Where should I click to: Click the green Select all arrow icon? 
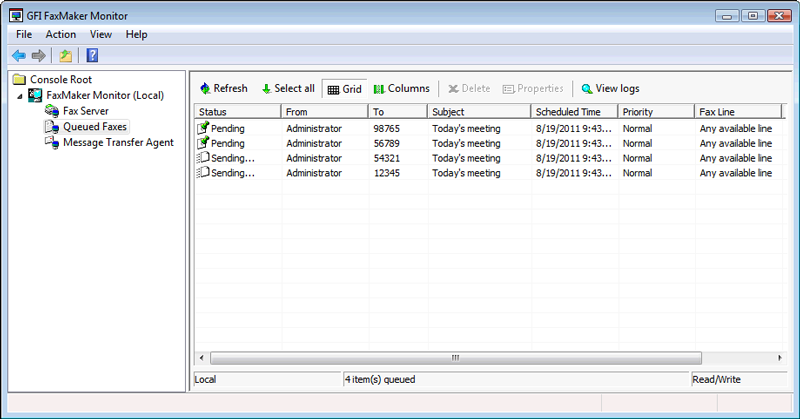coord(266,89)
